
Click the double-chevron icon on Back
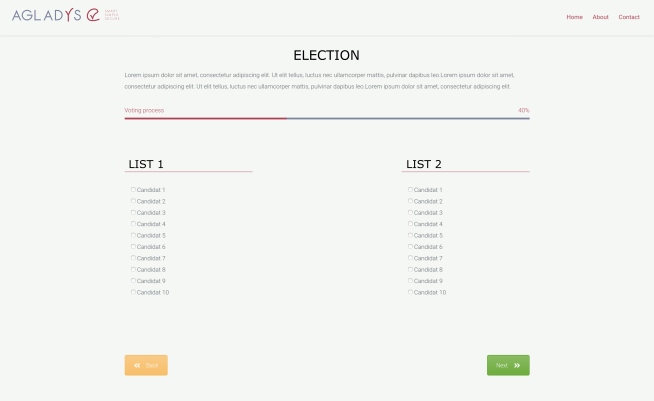pyautogui.click(x=137, y=365)
